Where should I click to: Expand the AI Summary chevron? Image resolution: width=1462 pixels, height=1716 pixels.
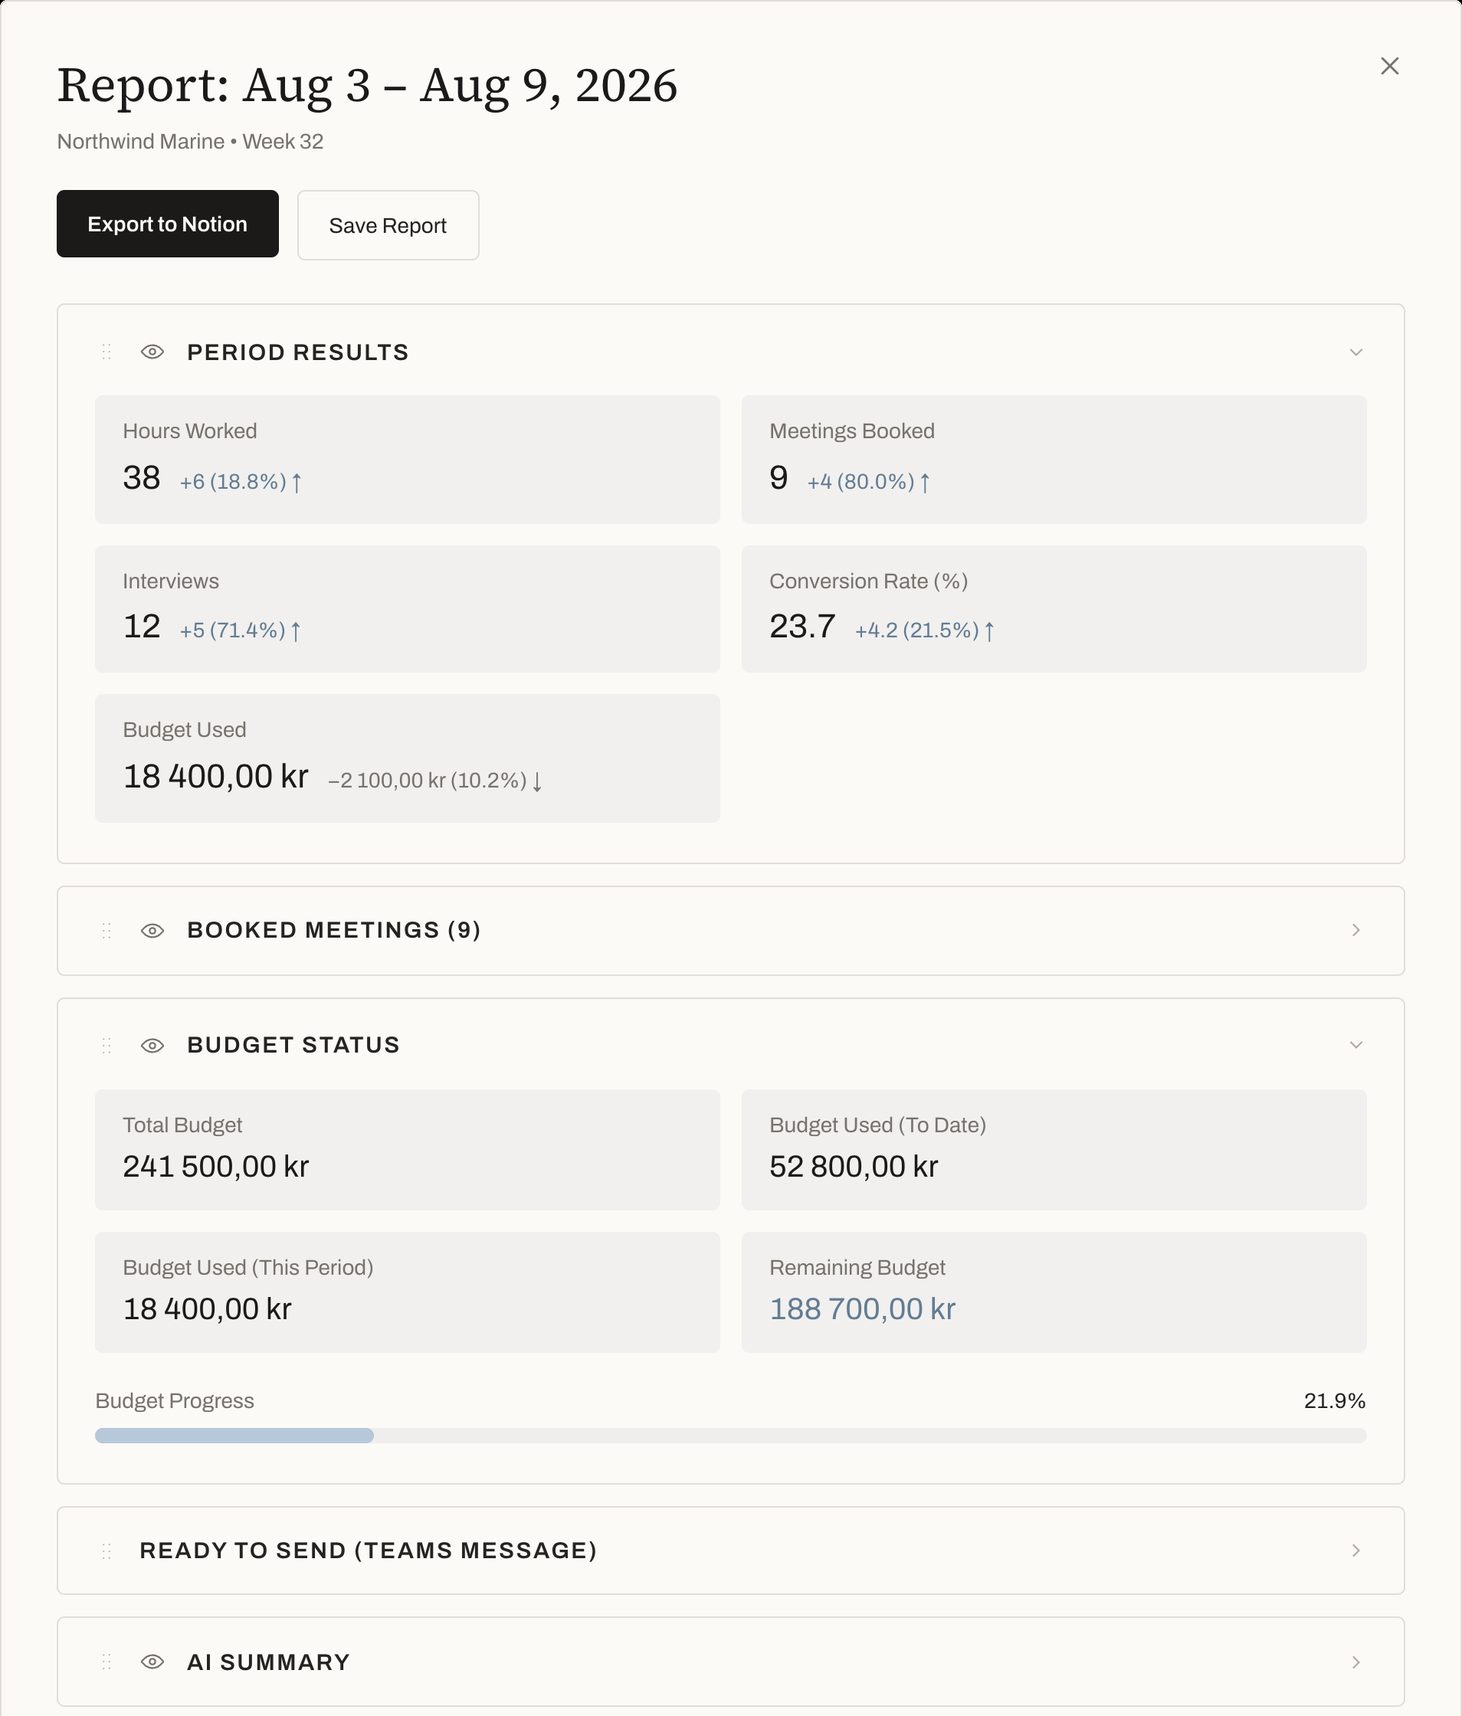click(1356, 1662)
